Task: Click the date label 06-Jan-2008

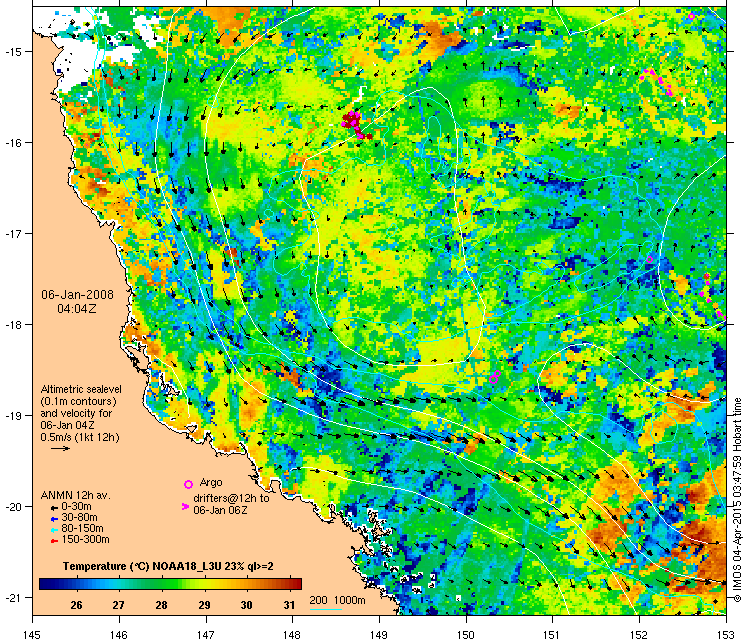Action: pos(77,295)
